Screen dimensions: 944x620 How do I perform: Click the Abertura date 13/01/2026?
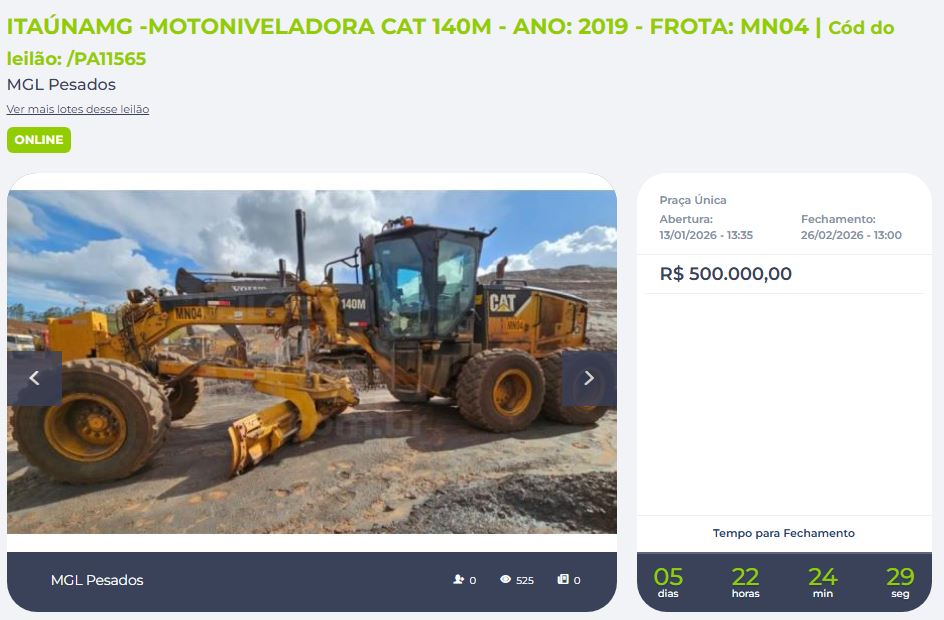(x=706, y=235)
